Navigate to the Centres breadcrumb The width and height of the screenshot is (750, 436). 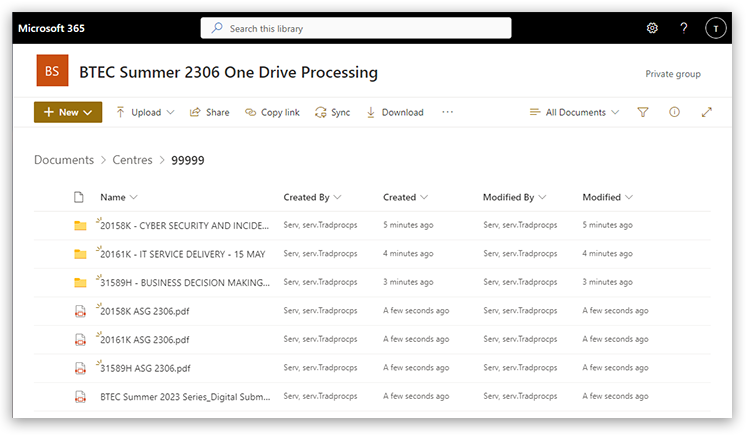click(132, 160)
